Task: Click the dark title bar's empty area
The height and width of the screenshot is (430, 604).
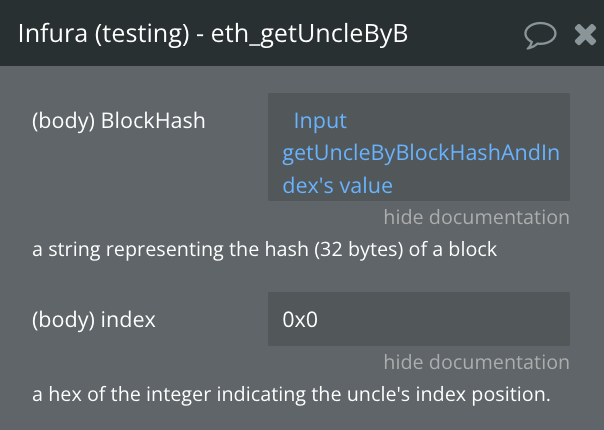Action: (470, 34)
